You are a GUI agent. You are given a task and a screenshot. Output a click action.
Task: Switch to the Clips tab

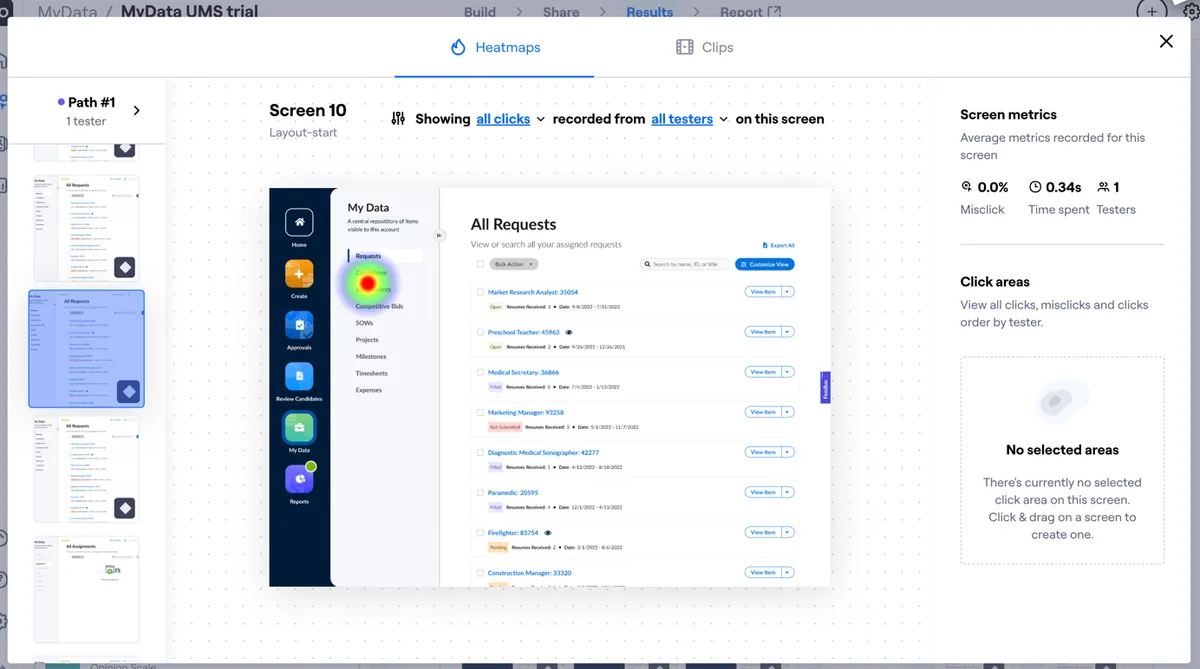pos(705,47)
